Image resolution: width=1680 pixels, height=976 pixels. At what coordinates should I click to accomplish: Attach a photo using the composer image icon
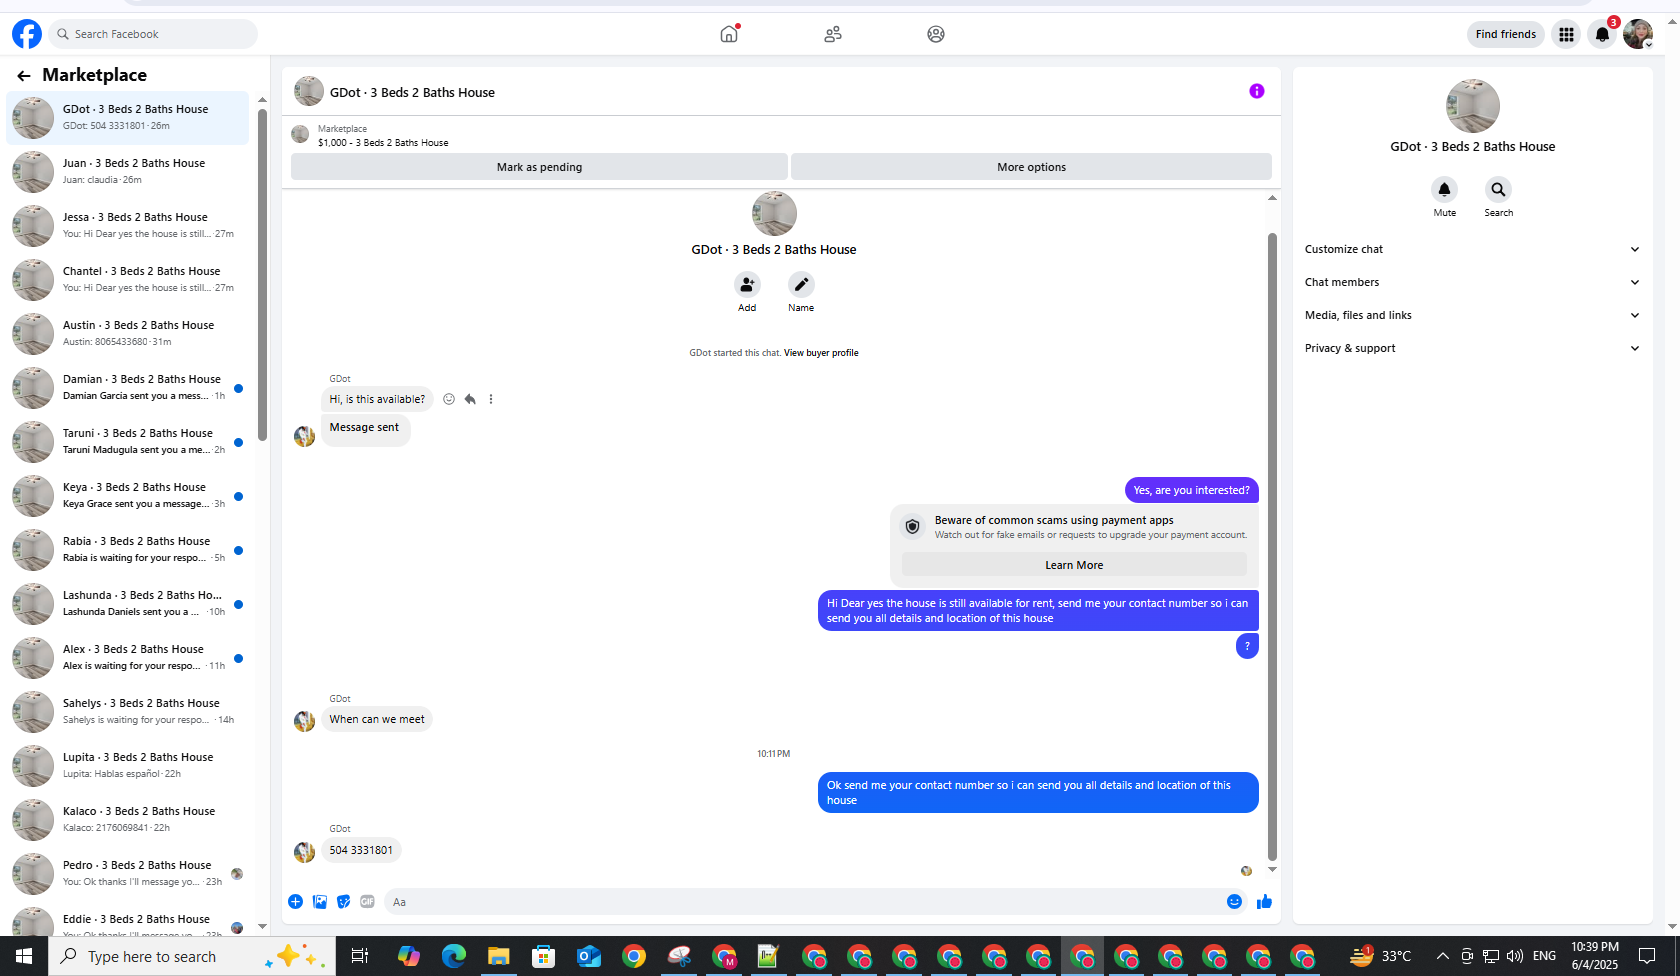[320, 902]
